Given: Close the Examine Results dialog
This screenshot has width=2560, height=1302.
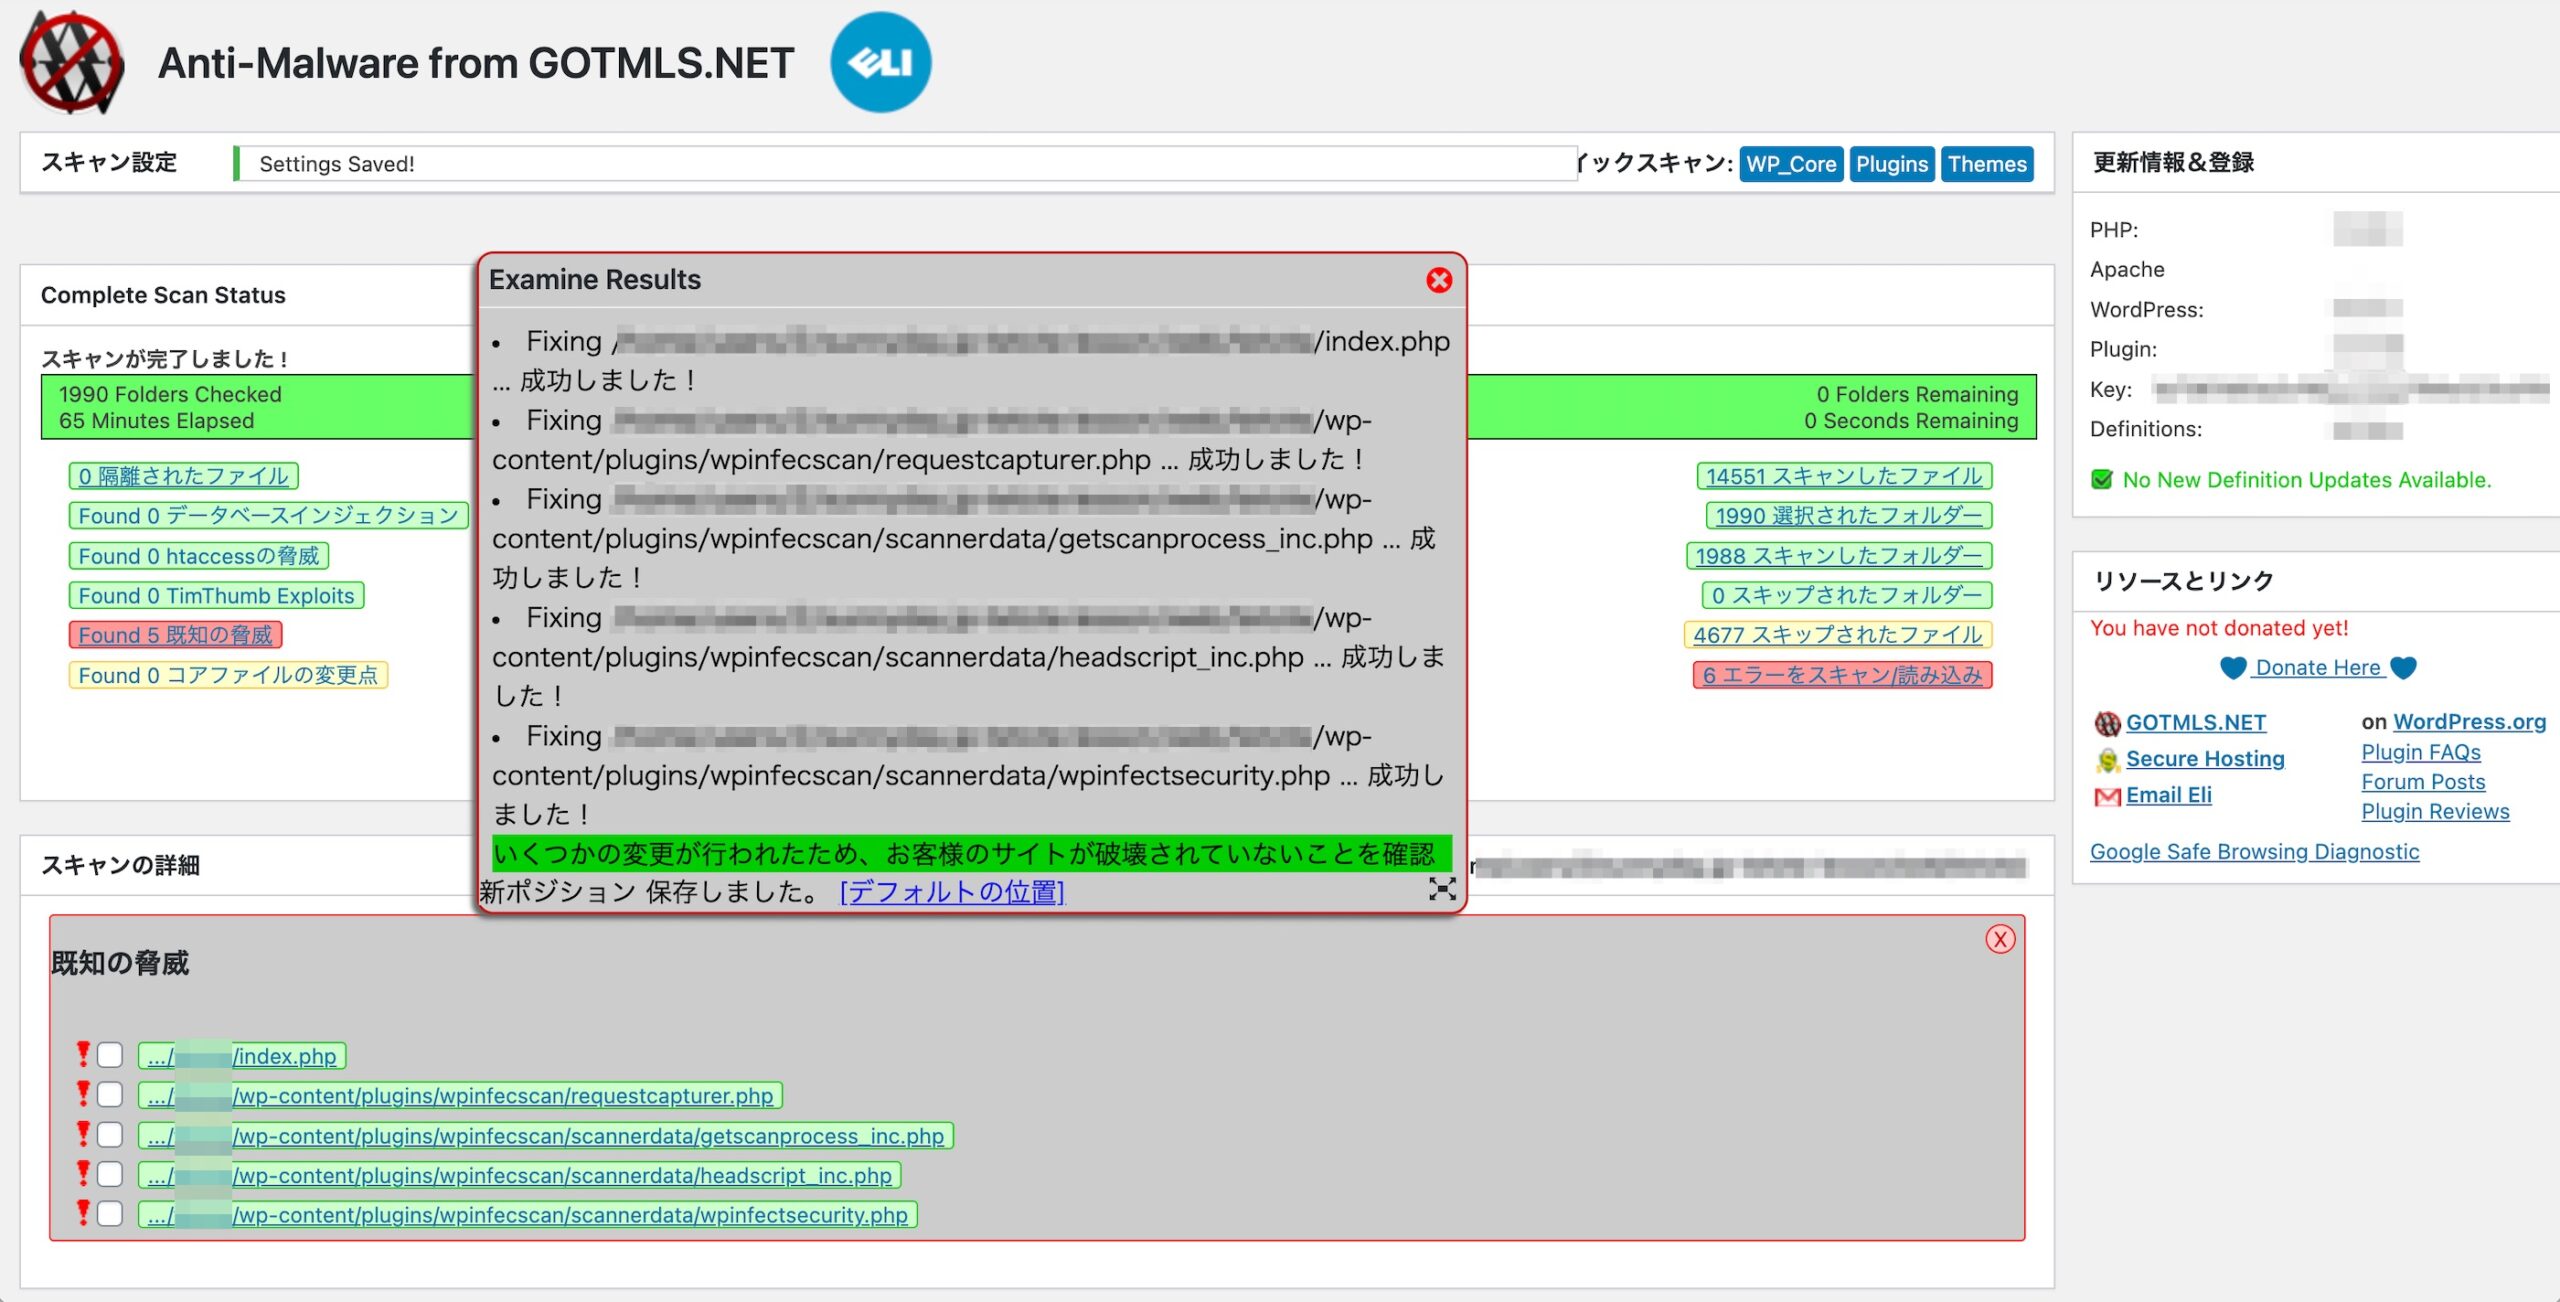Looking at the screenshot, I should pos(1439,280).
